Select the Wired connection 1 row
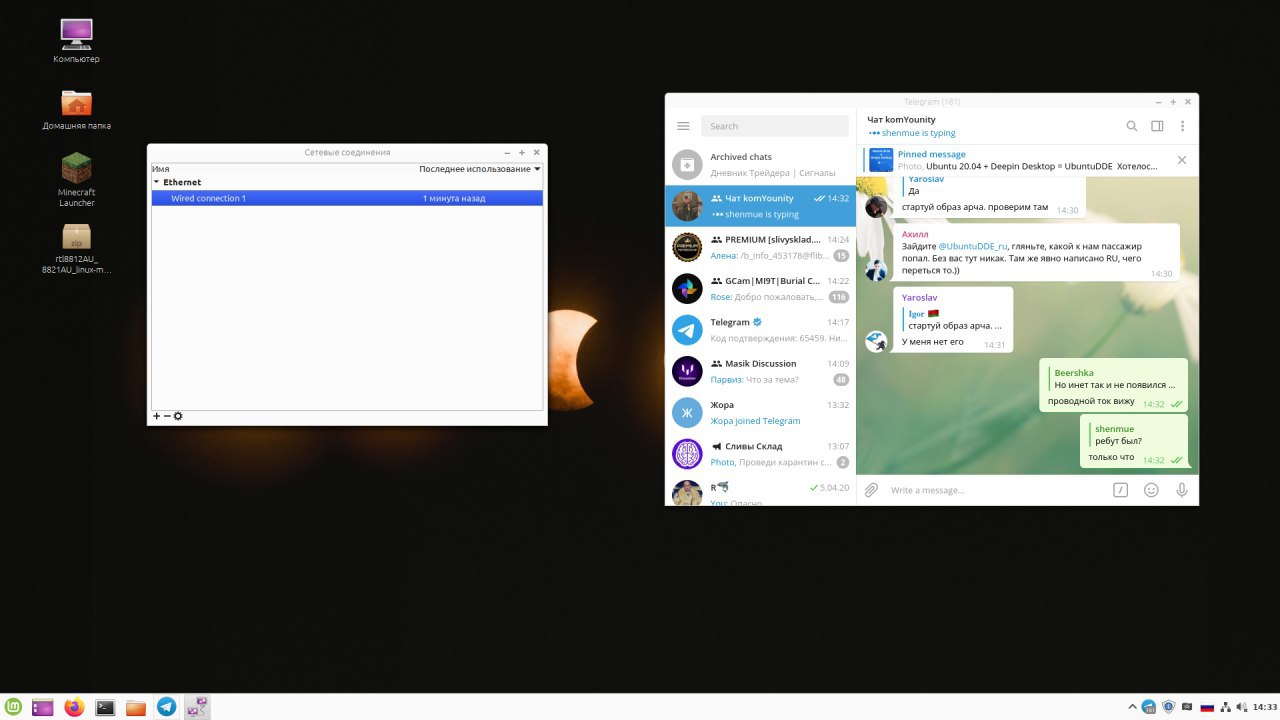Viewport: 1280px width, 720px height. point(347,198)
